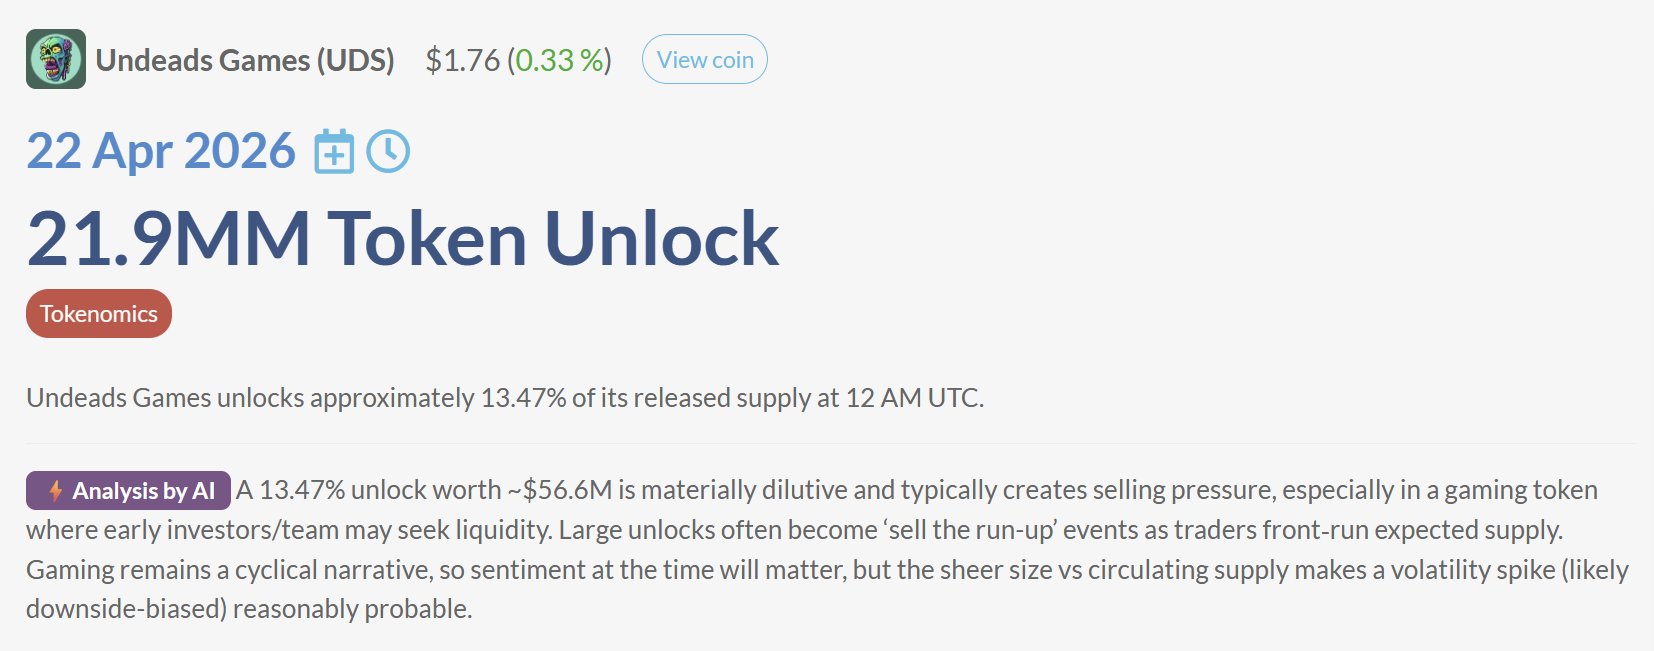Click the clock icon beside the date
1654x651 pixels.
(x=388, y=152)
